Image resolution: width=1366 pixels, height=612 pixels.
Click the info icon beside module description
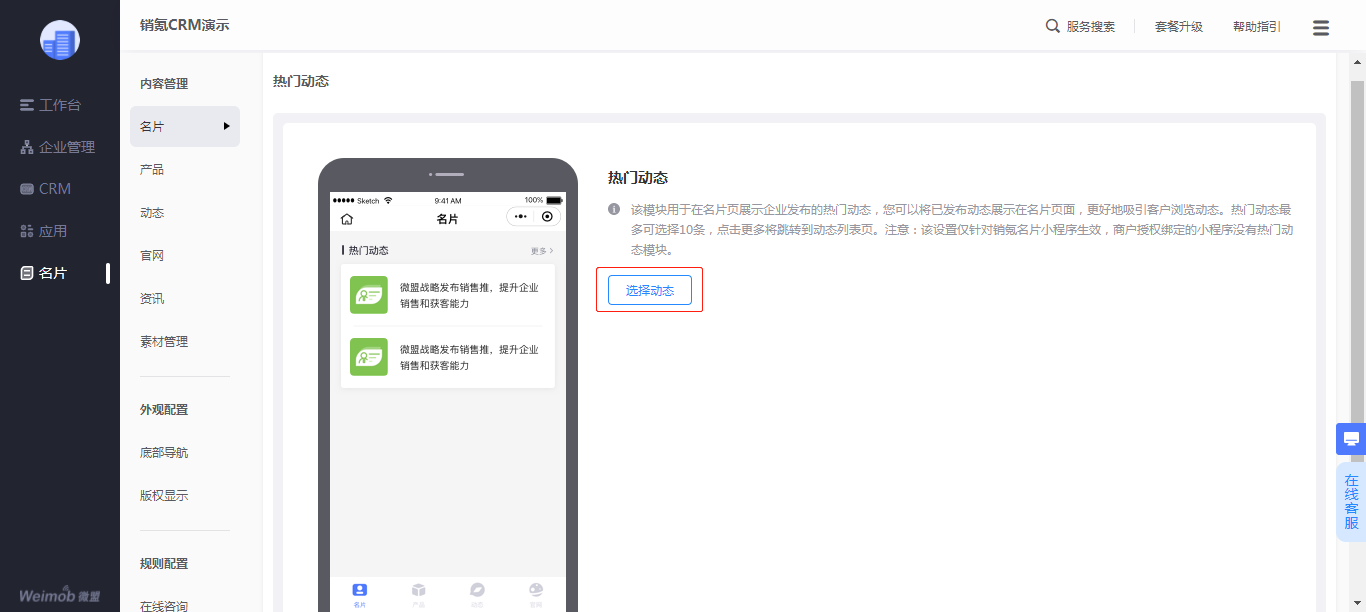coord(614,210)
